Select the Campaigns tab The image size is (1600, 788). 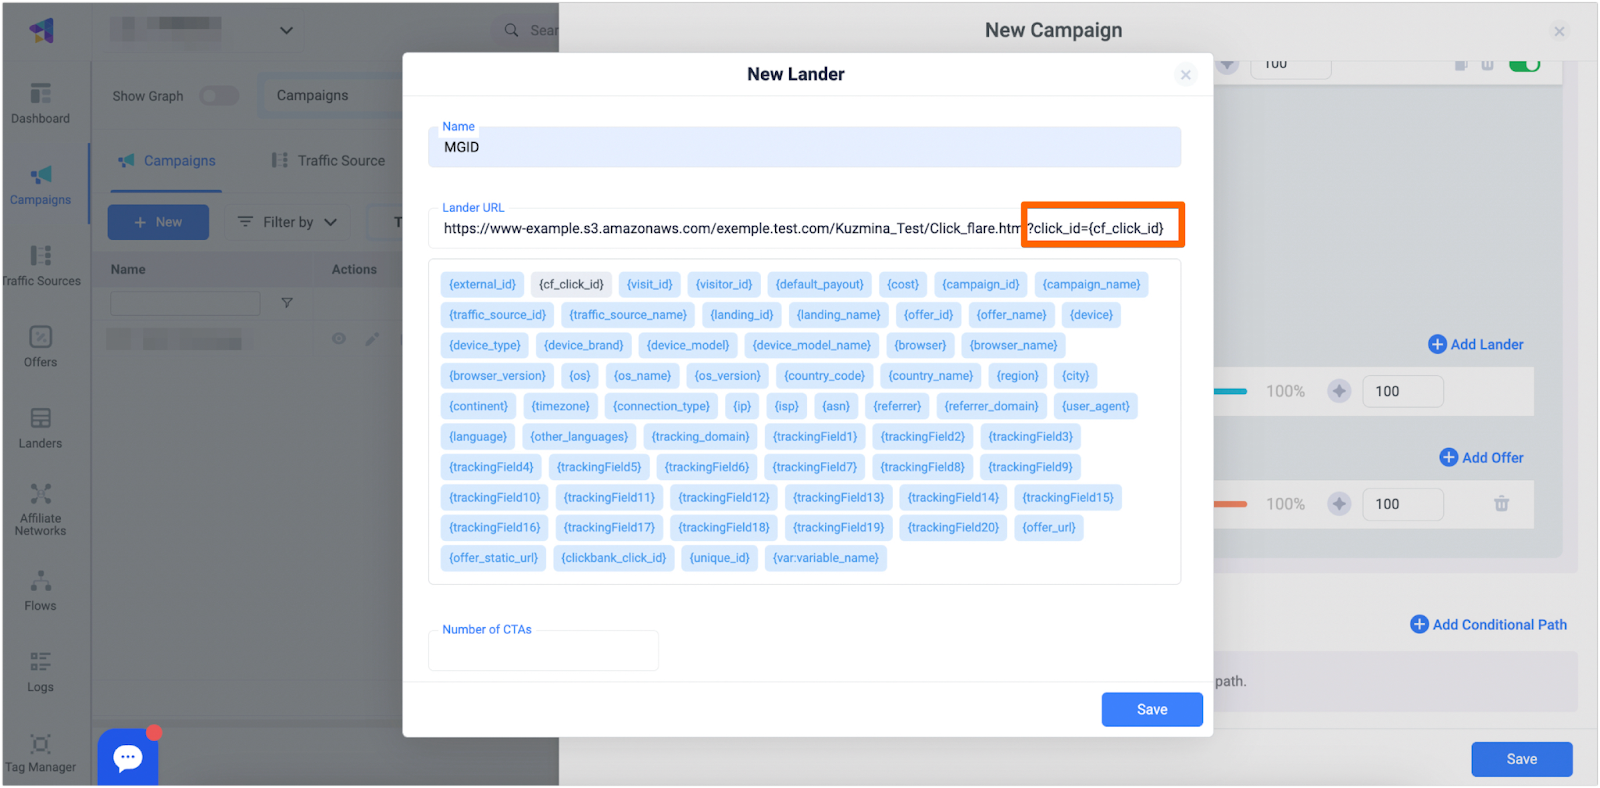pos(167,161)
